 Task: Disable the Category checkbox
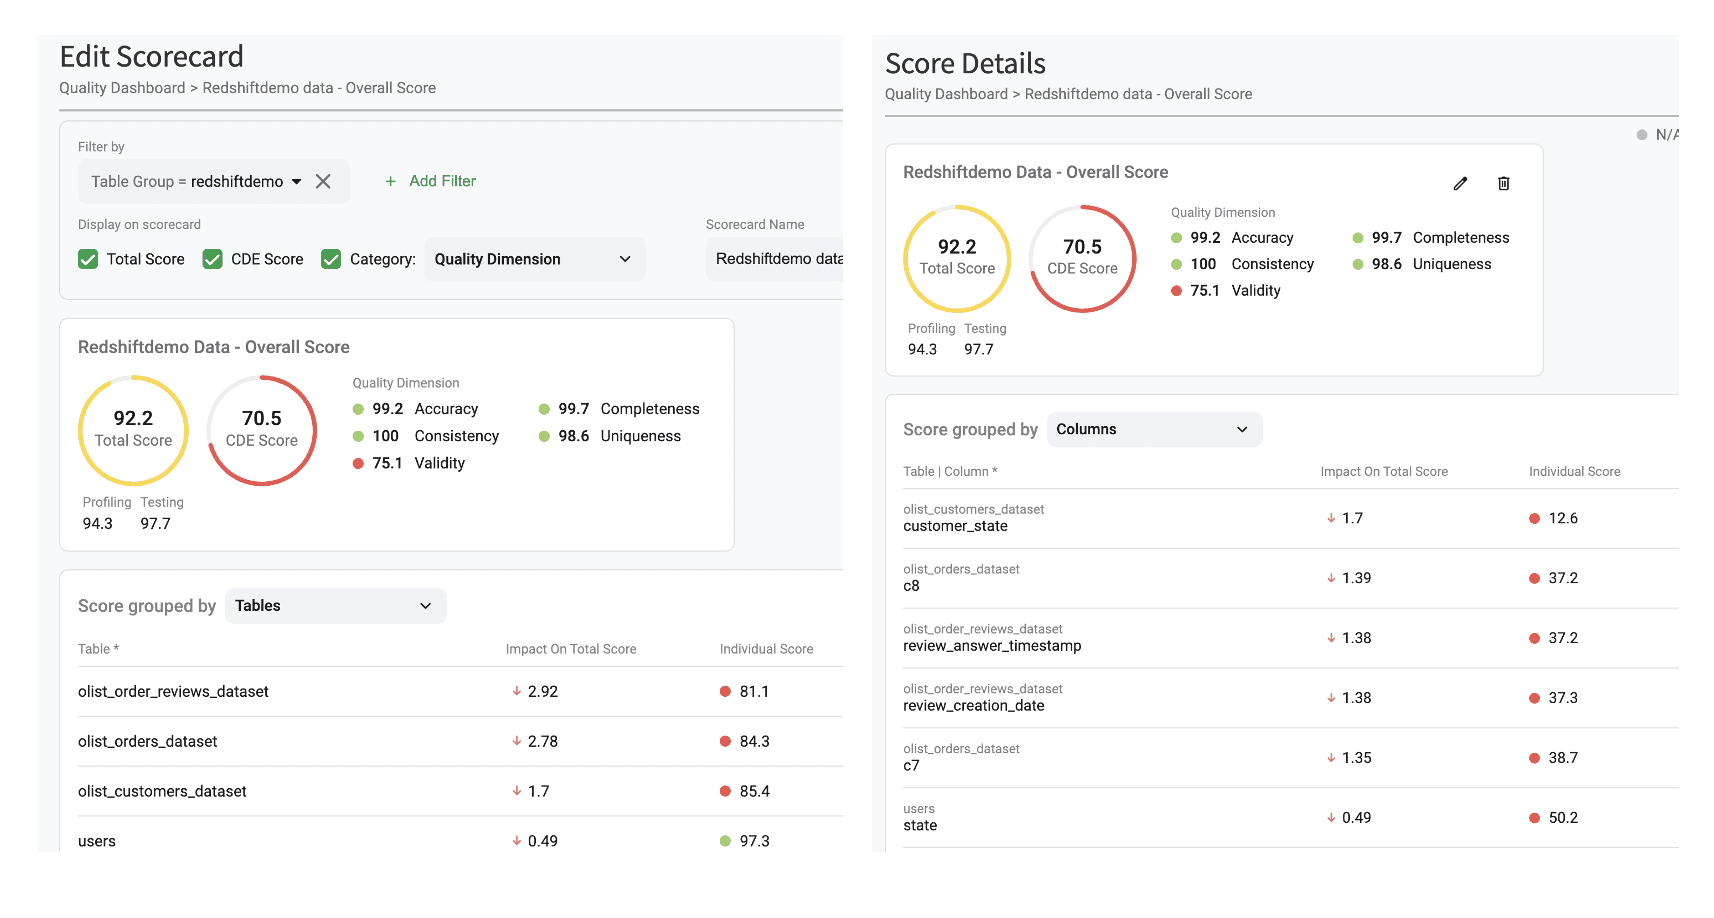tap(331, 259)
